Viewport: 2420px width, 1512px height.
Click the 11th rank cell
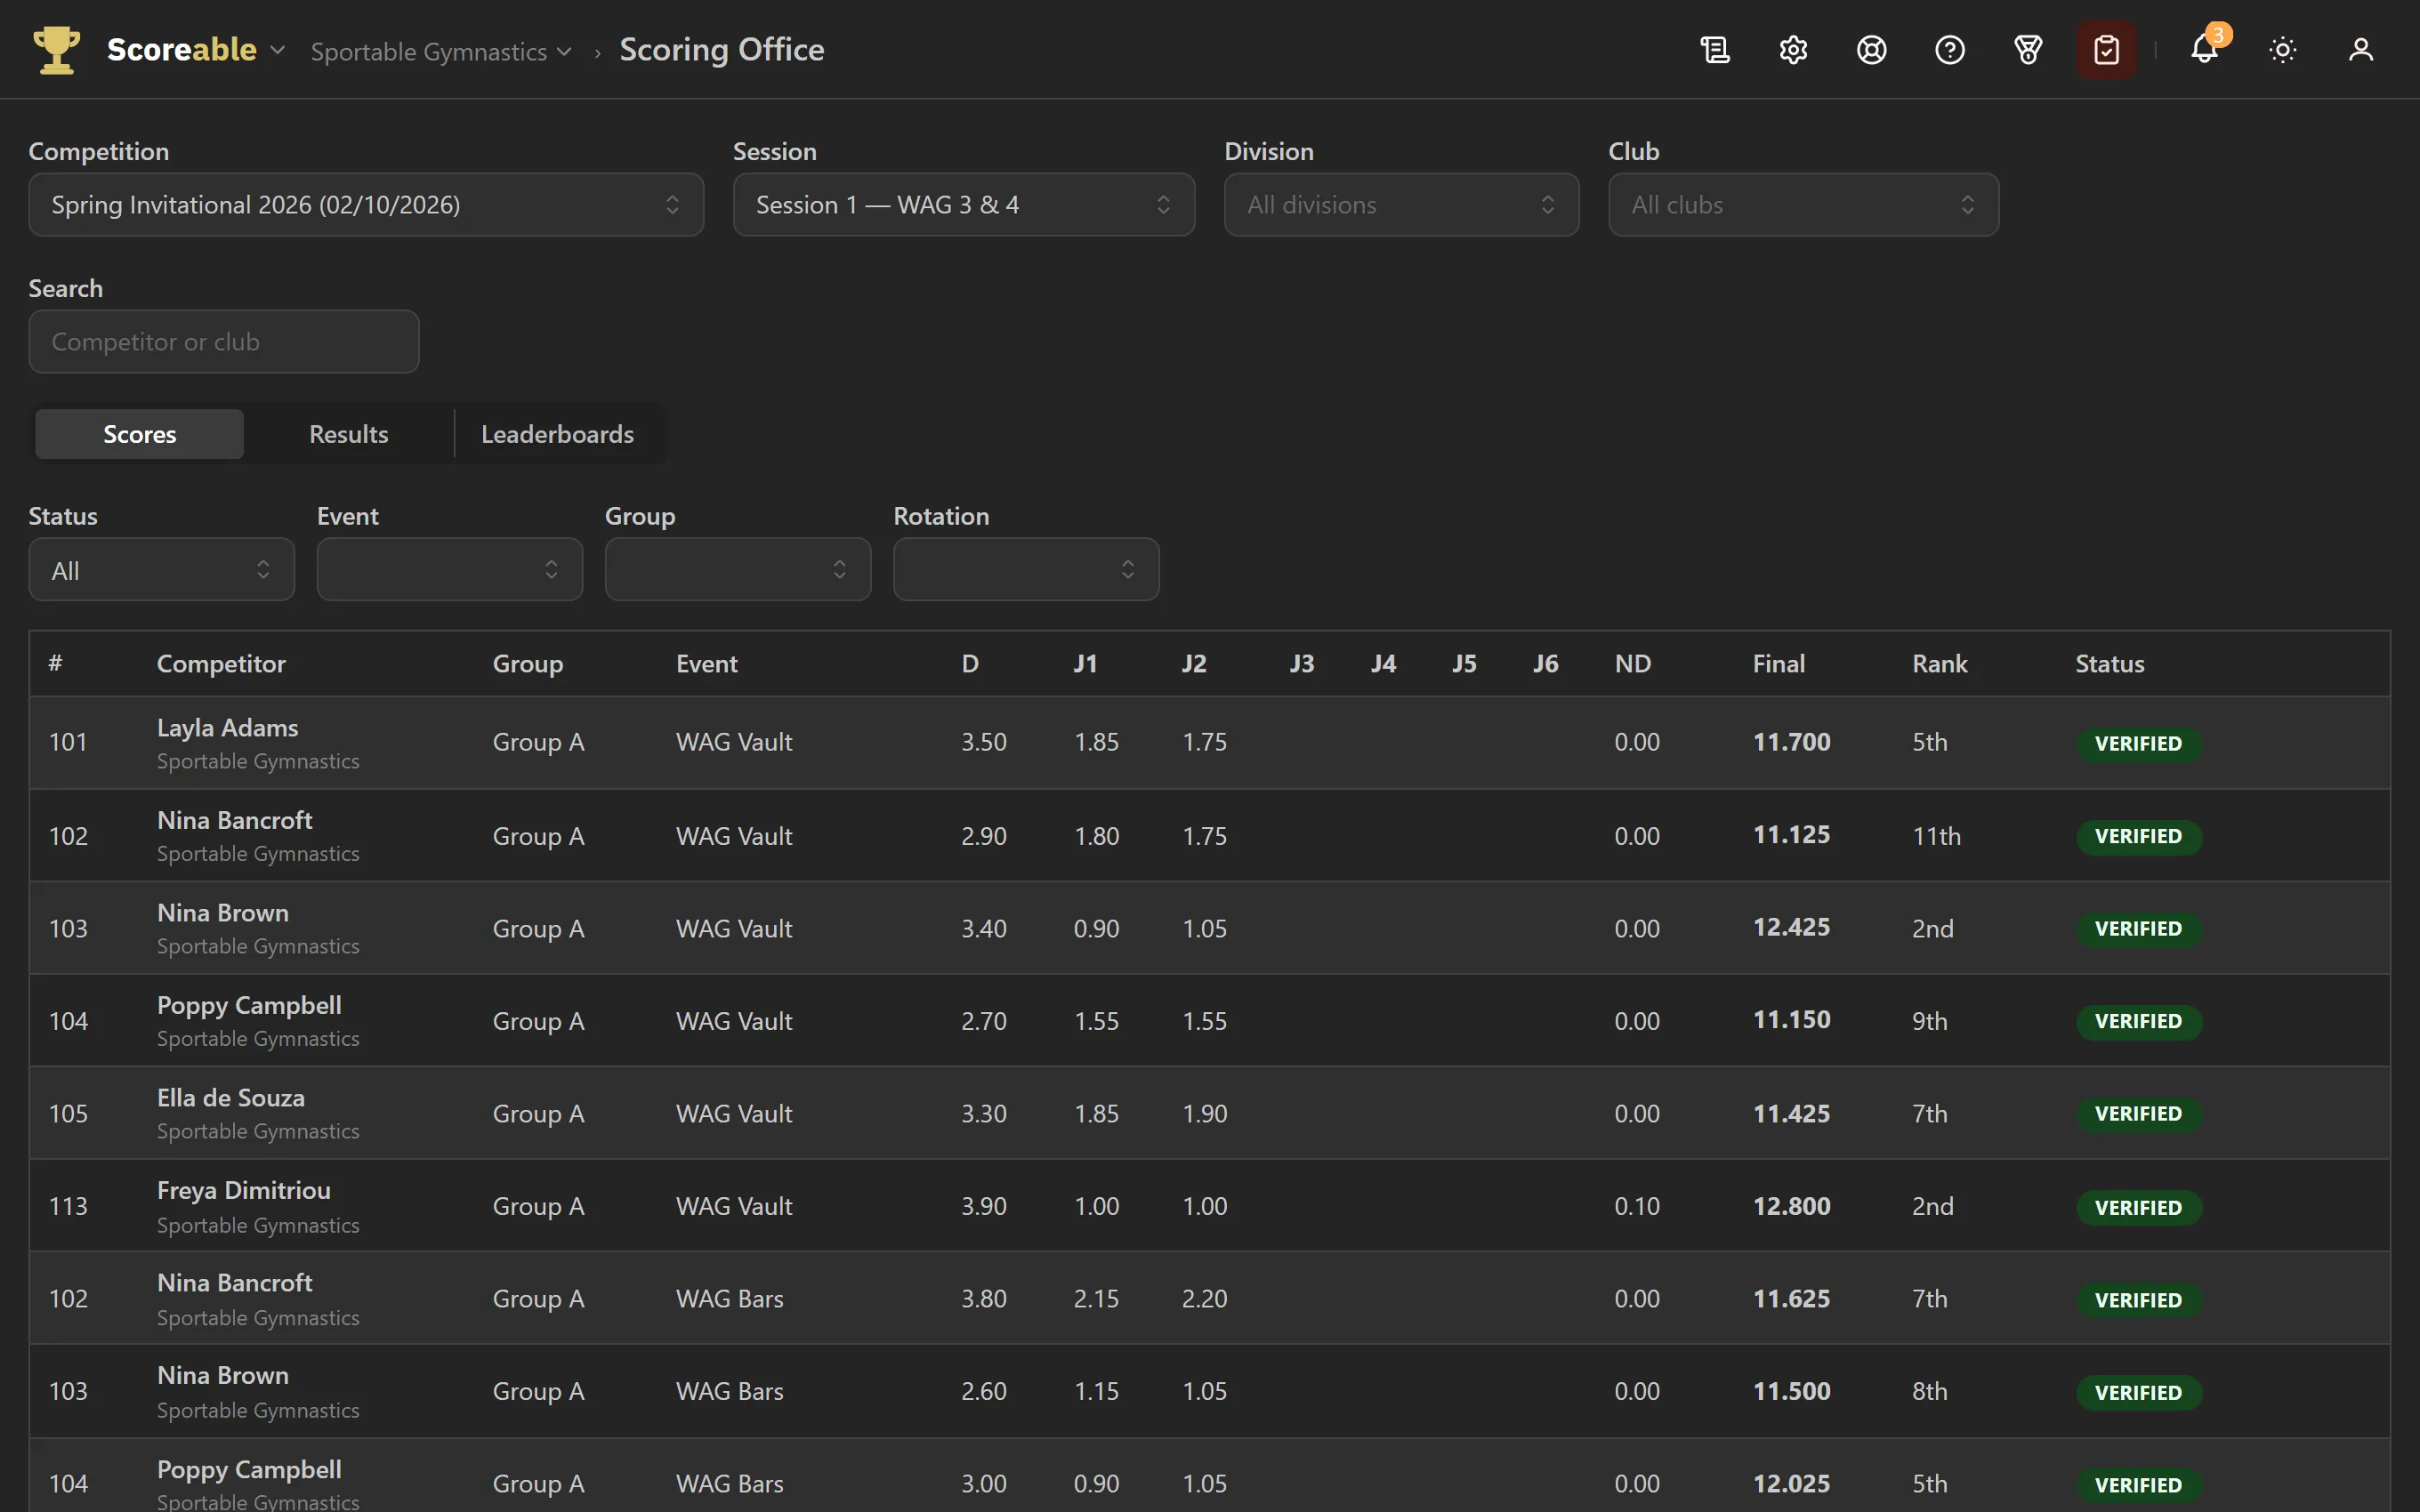pos(1936,835)
